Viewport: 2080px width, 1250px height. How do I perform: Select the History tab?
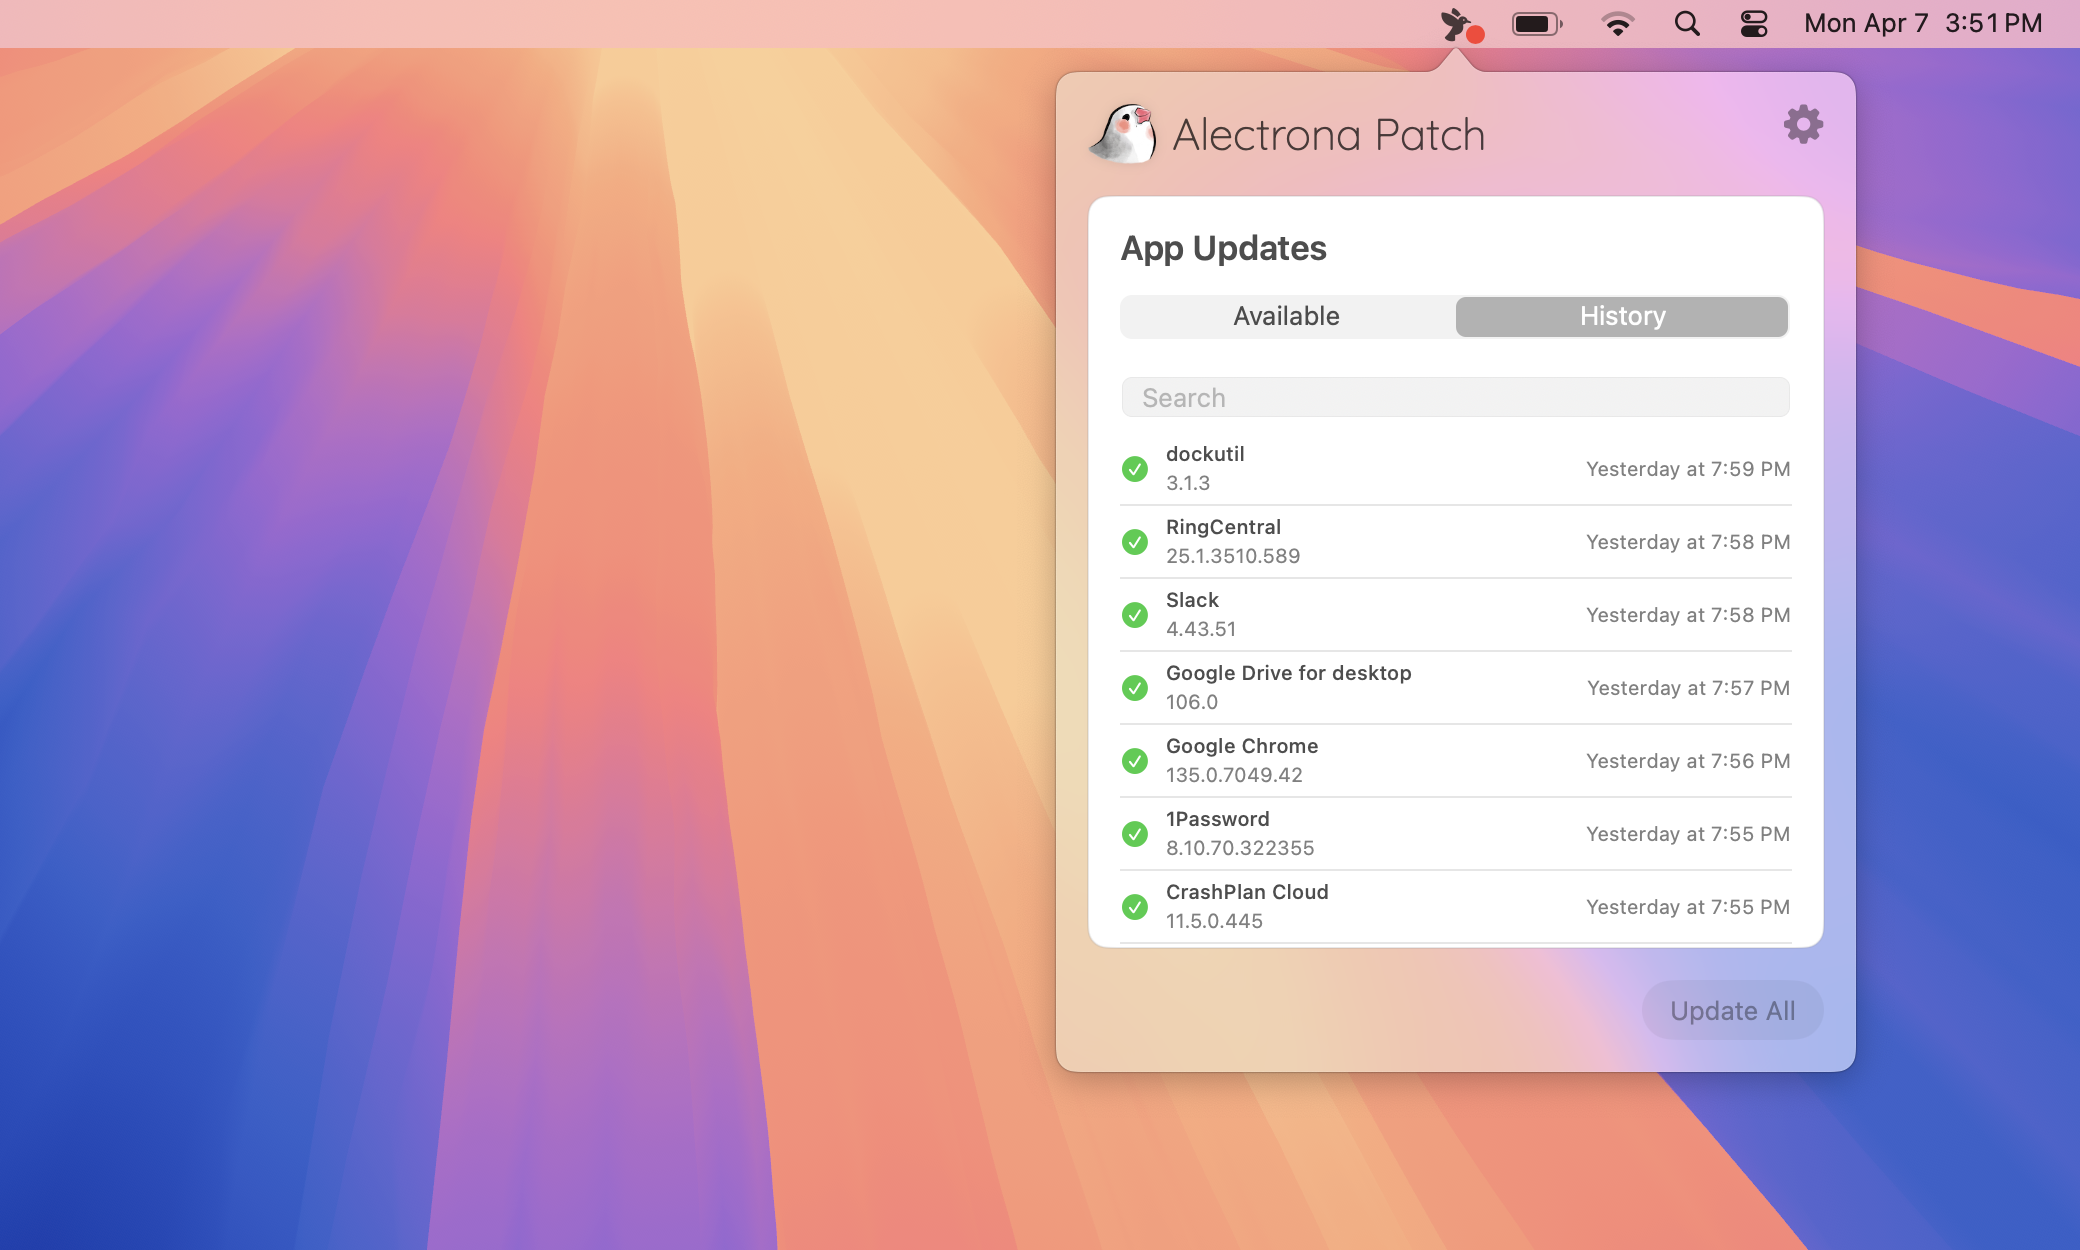(x=1621, y=316)
